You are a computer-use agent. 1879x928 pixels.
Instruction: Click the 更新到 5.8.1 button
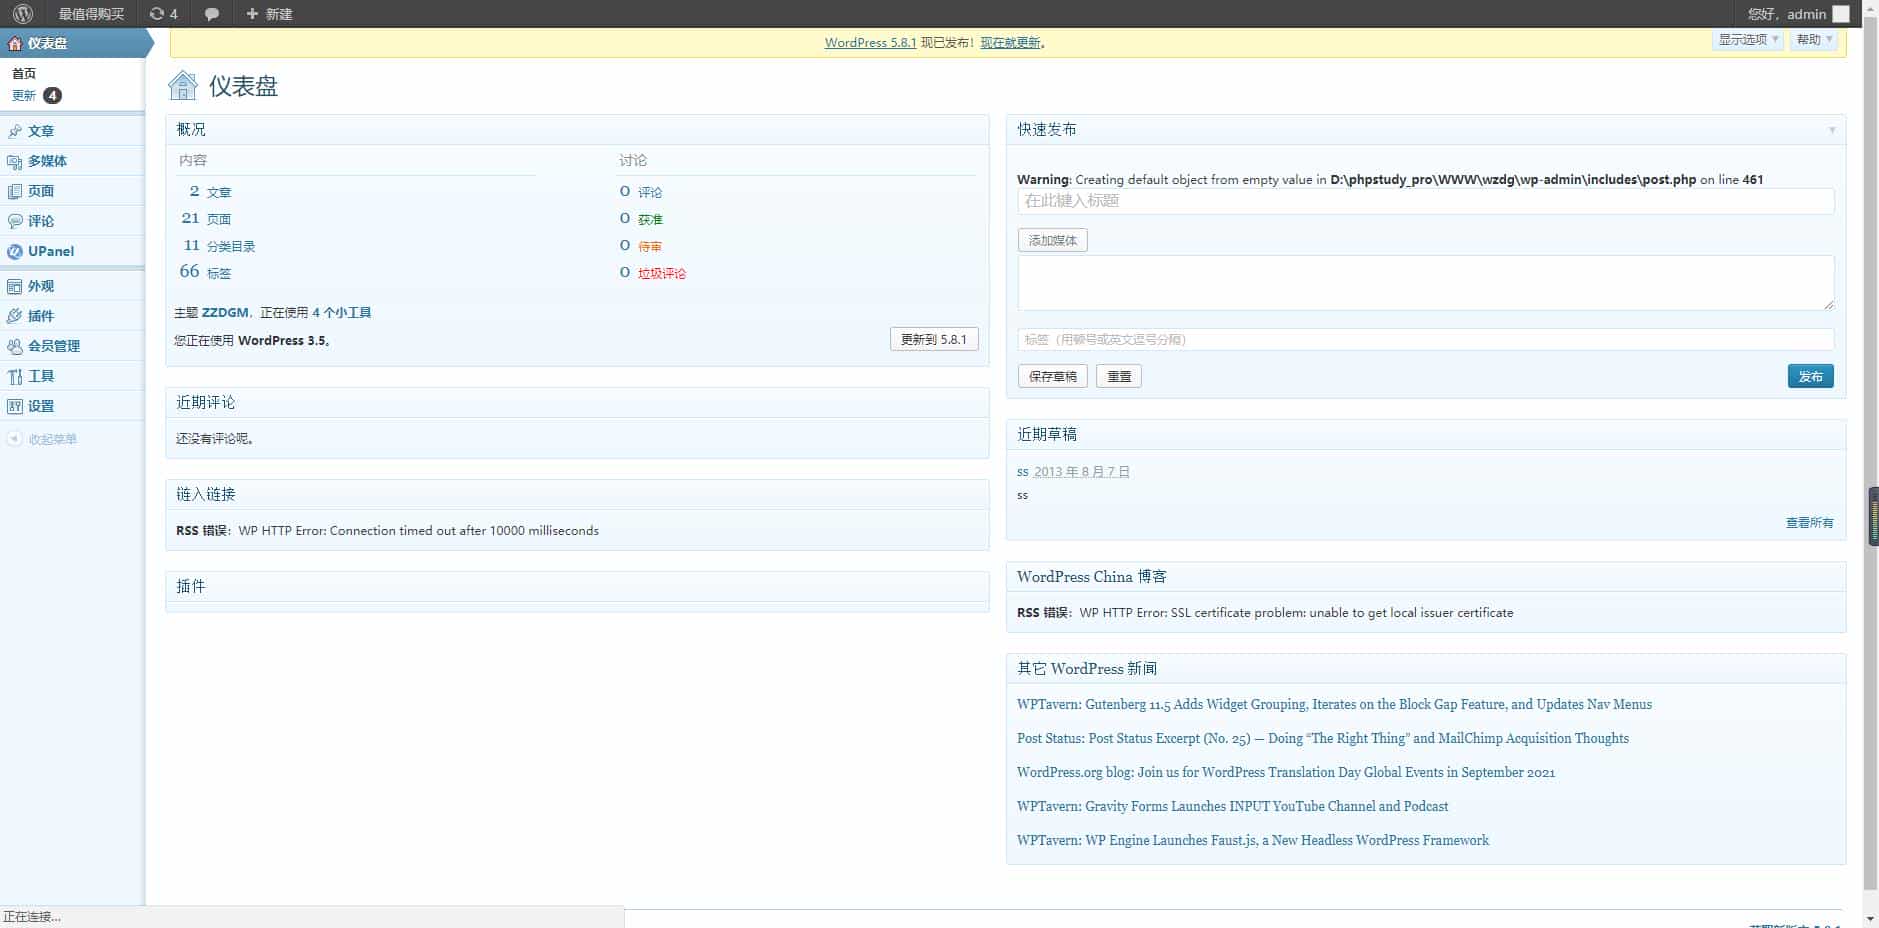(934, 339)
